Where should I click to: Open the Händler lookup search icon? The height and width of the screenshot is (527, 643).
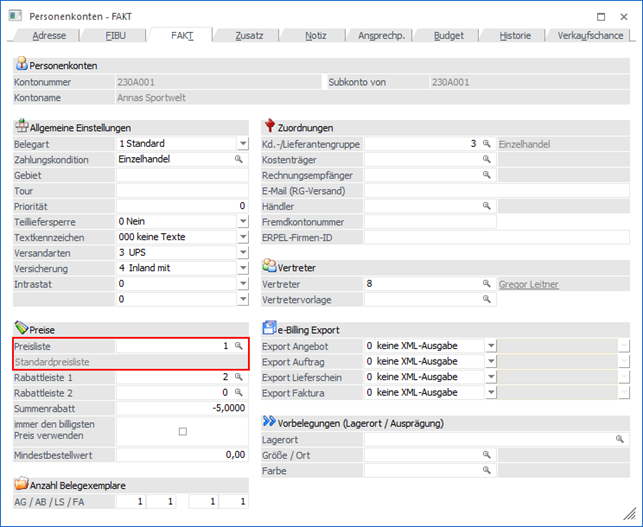coord(487,206)
